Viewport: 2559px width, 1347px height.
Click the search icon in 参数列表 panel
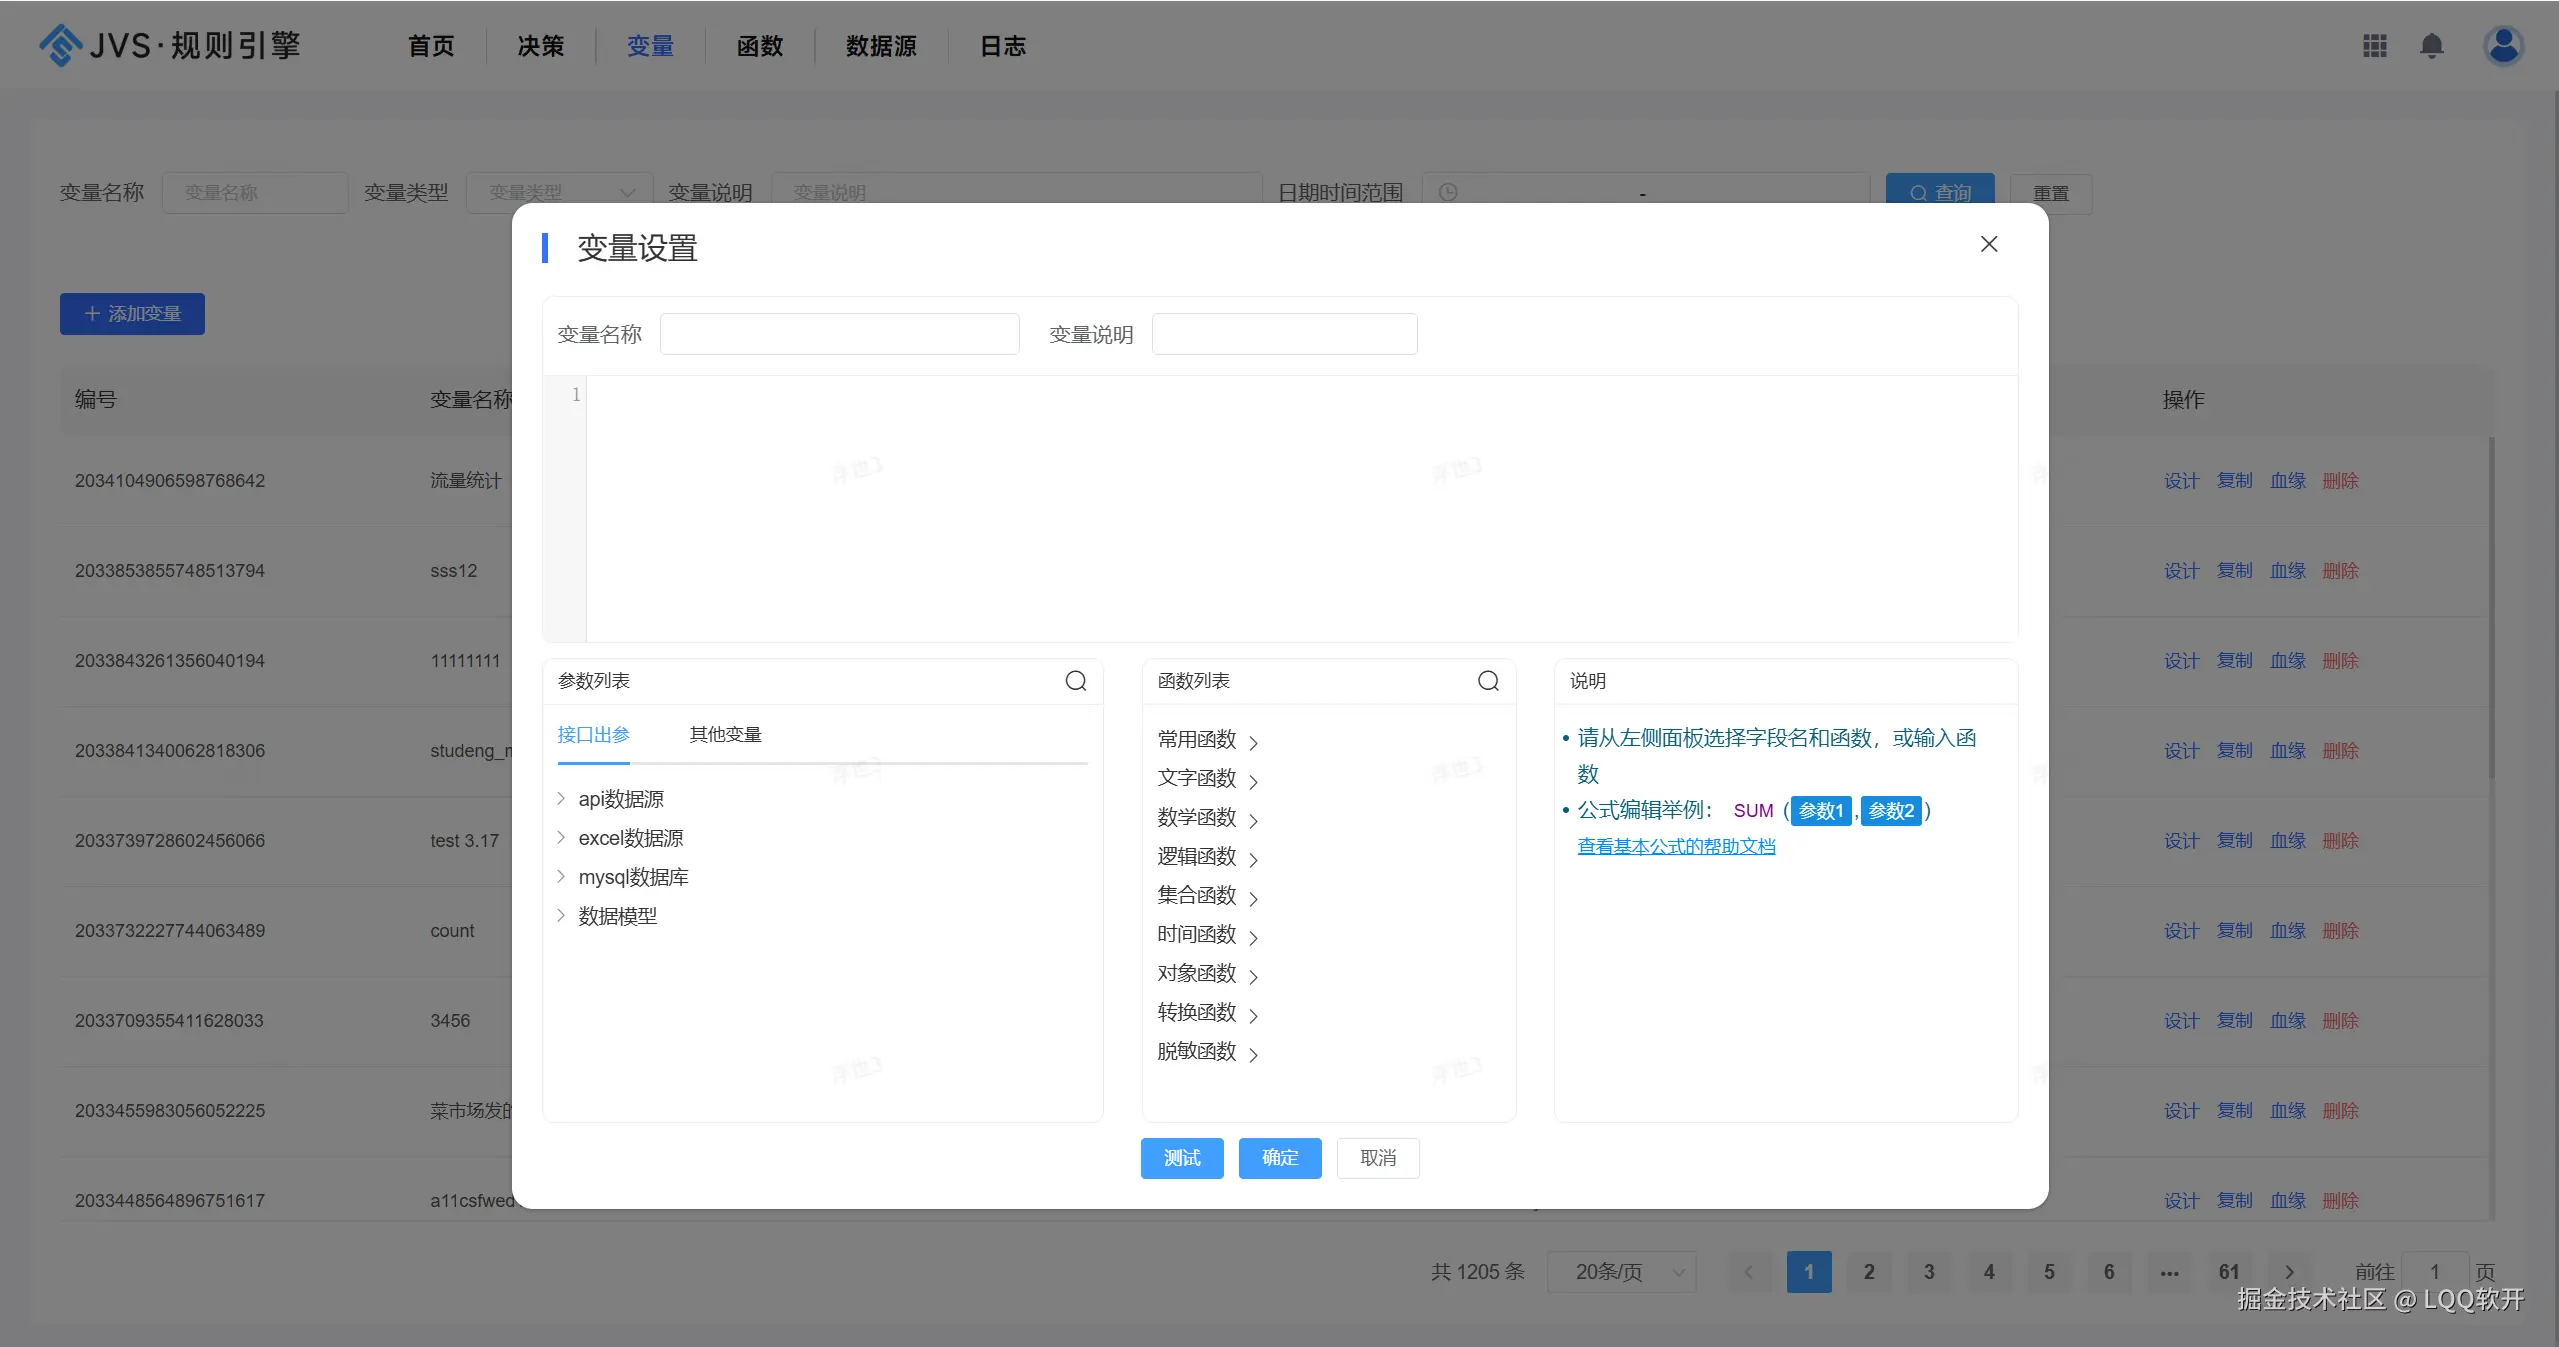[x=1075, y=681]
